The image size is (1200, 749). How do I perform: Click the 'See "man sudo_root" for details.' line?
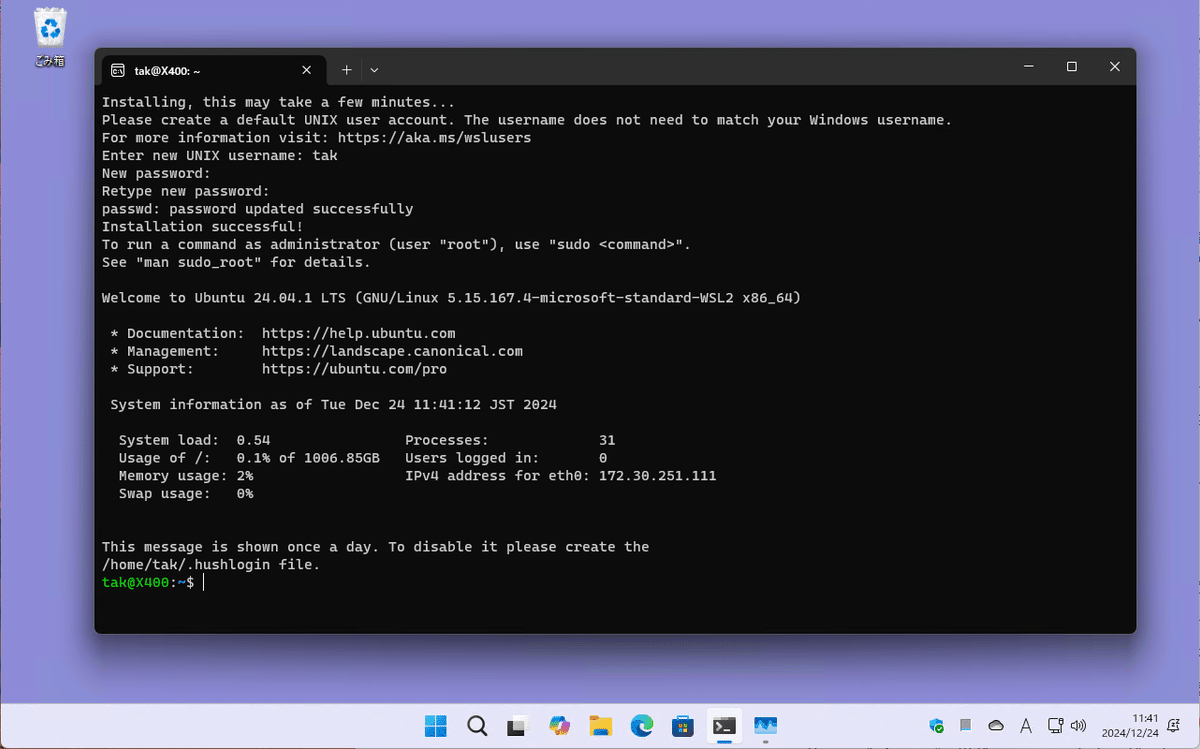point(236,263)
